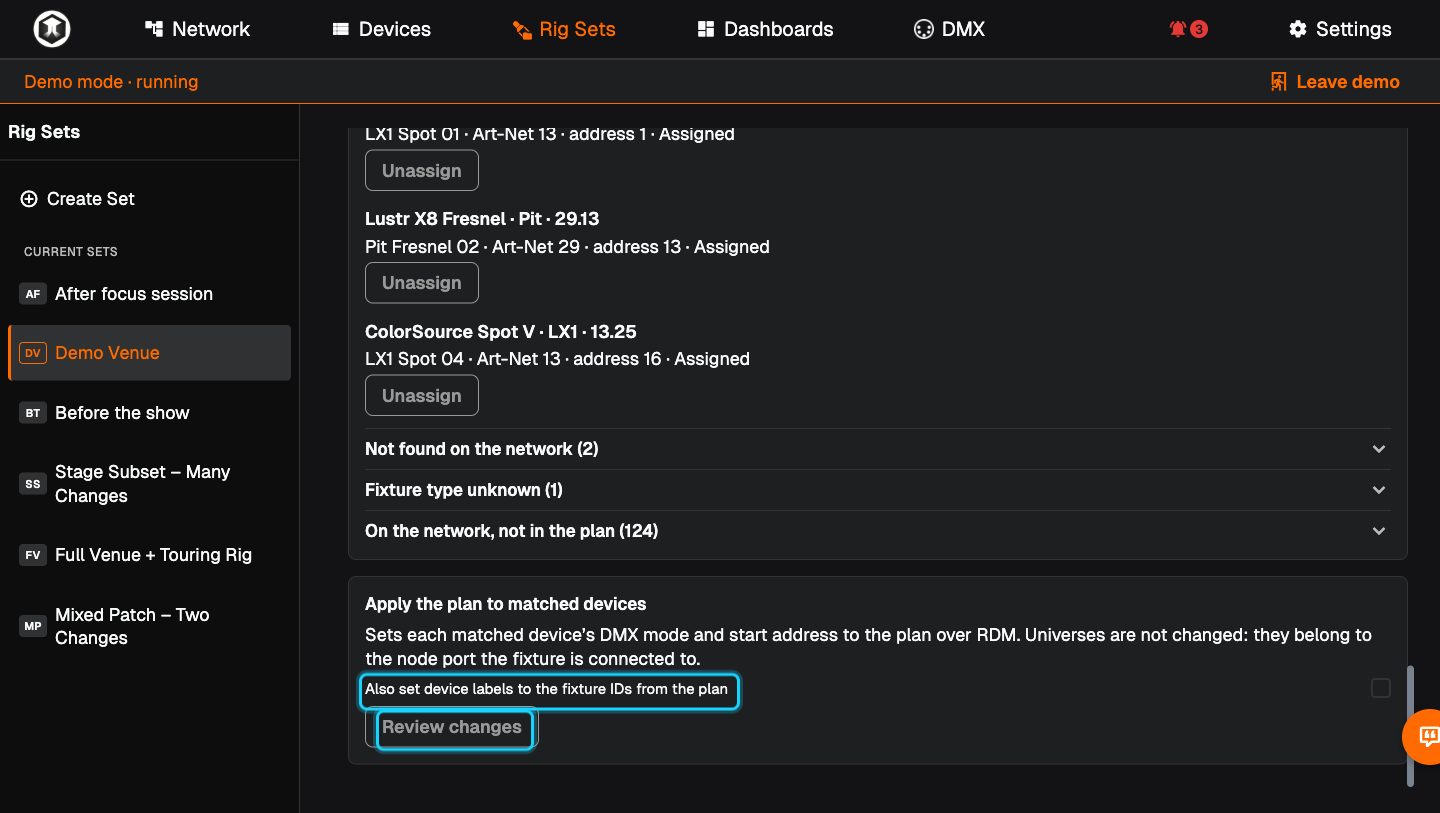Screen dimensions: 1440x813
Task: Click the MP badge for Mixed Patch
Action: tap(33, 626)
